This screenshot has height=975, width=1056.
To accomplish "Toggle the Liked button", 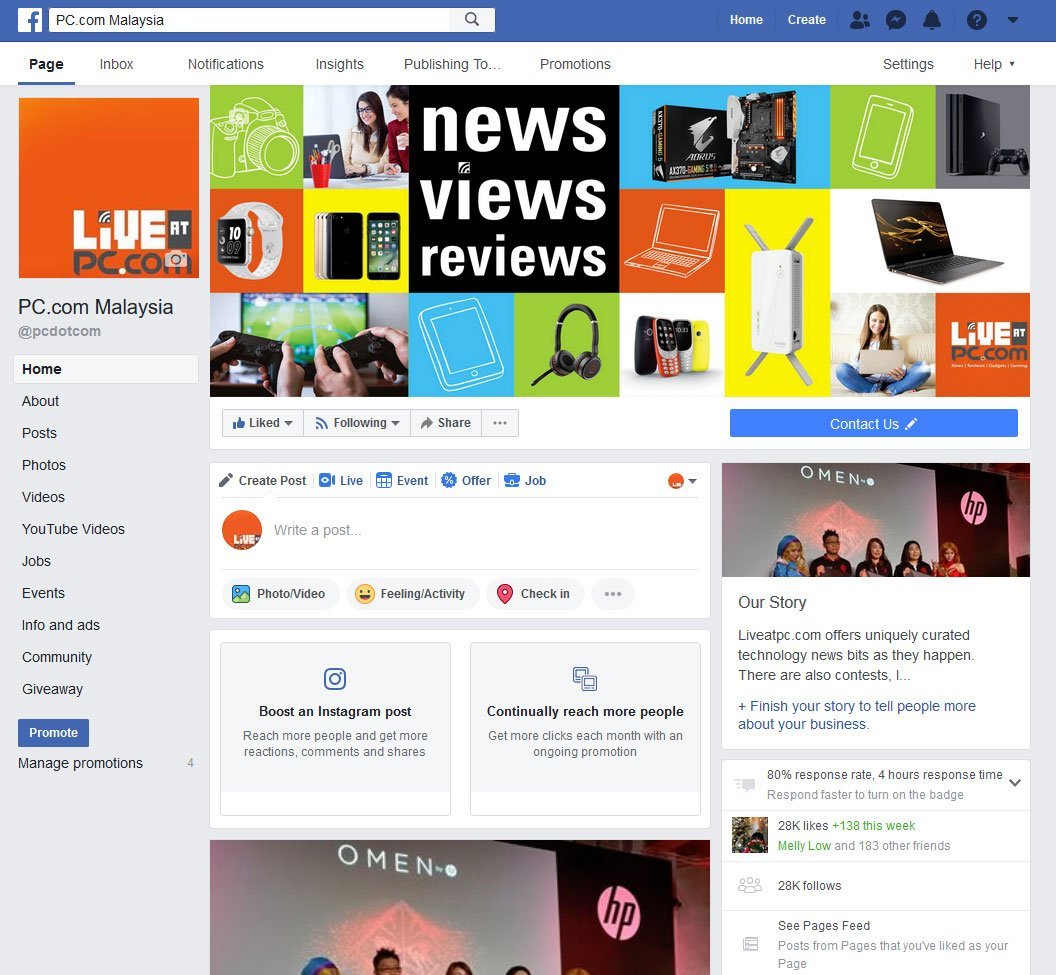I will (x=263, y=423).
